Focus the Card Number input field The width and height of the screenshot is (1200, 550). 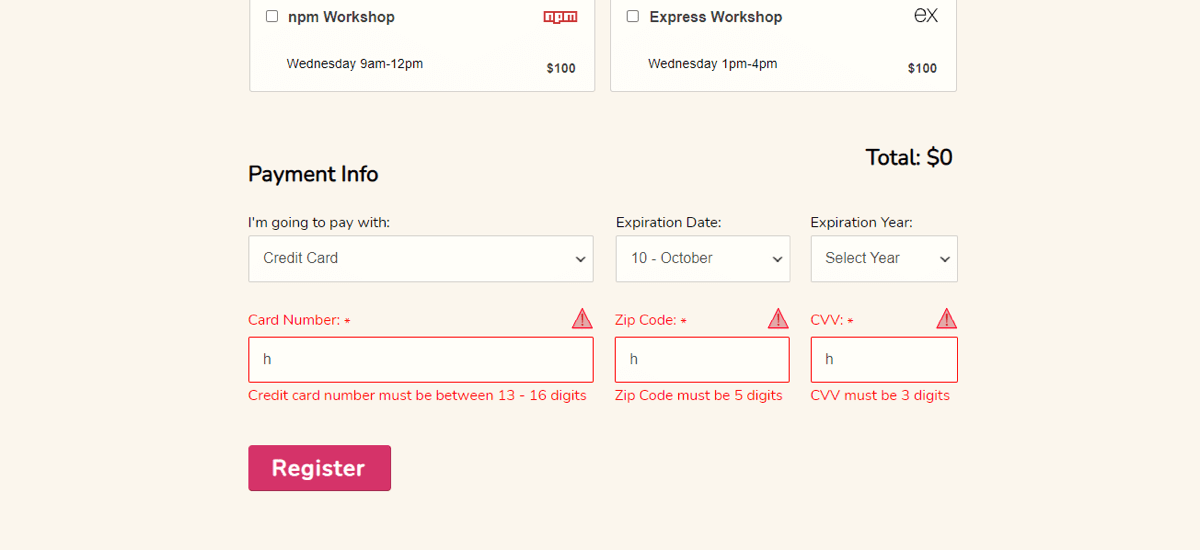tap(420, 359)
